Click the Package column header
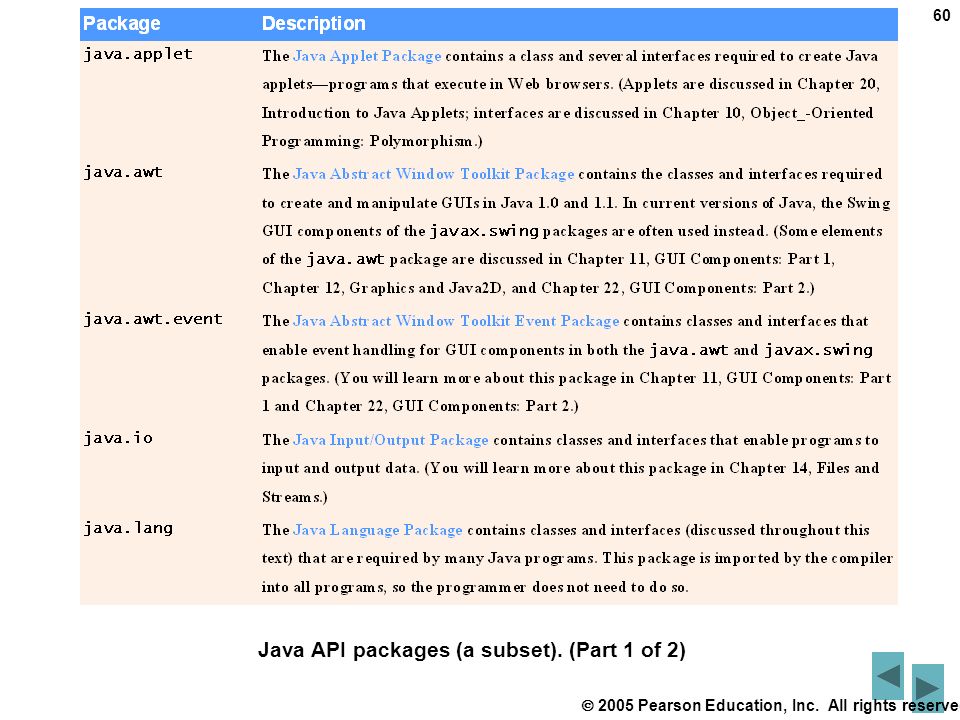 pos(121,23)
